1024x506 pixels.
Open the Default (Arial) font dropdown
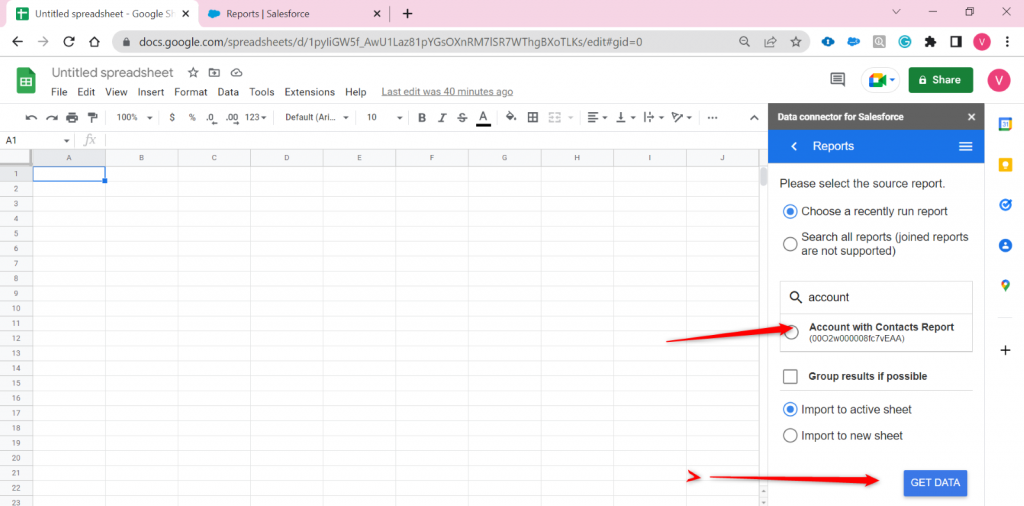pos(317,118)
